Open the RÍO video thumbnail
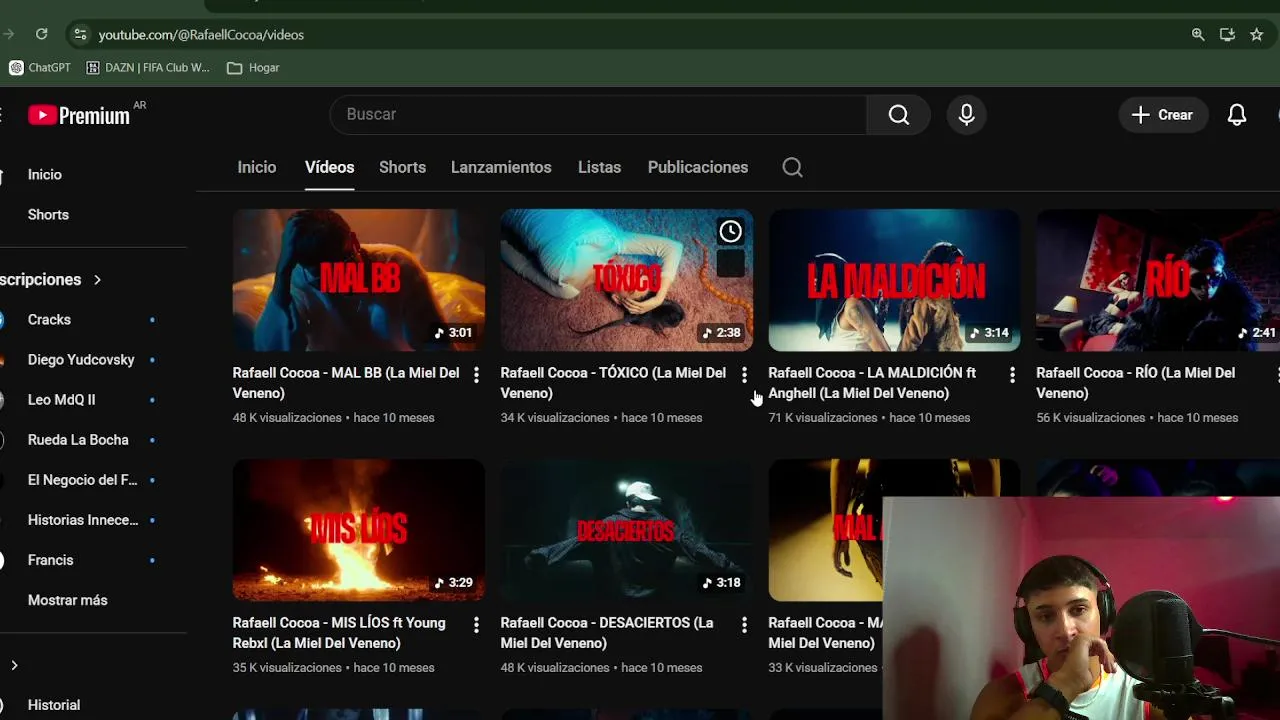The height and width of the screenshot is (720, 1280). [1158, 280]
